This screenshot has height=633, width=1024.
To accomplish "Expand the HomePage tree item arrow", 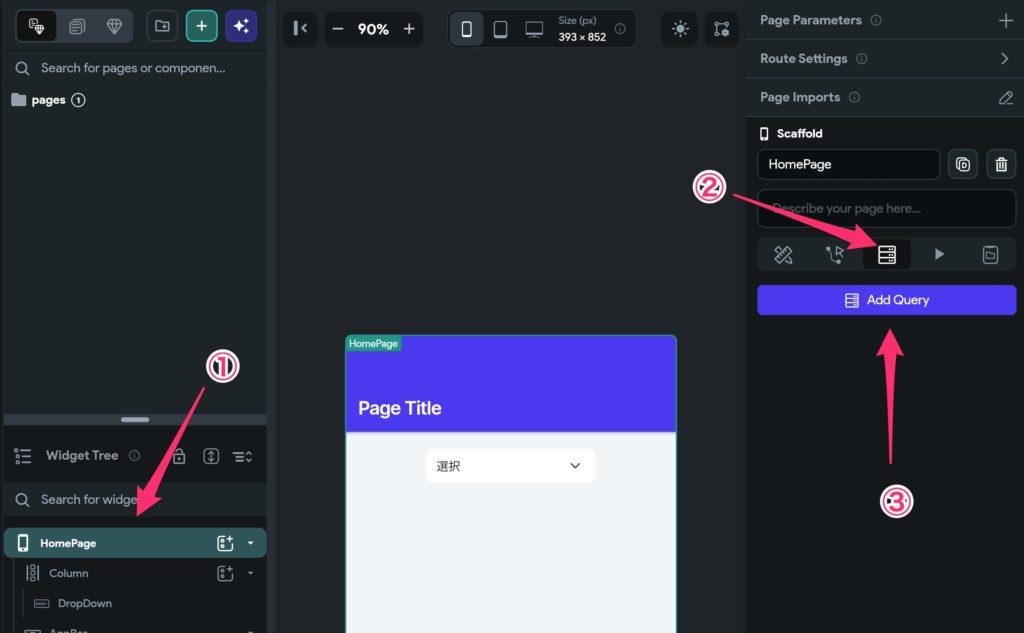I will click(250, 543).
